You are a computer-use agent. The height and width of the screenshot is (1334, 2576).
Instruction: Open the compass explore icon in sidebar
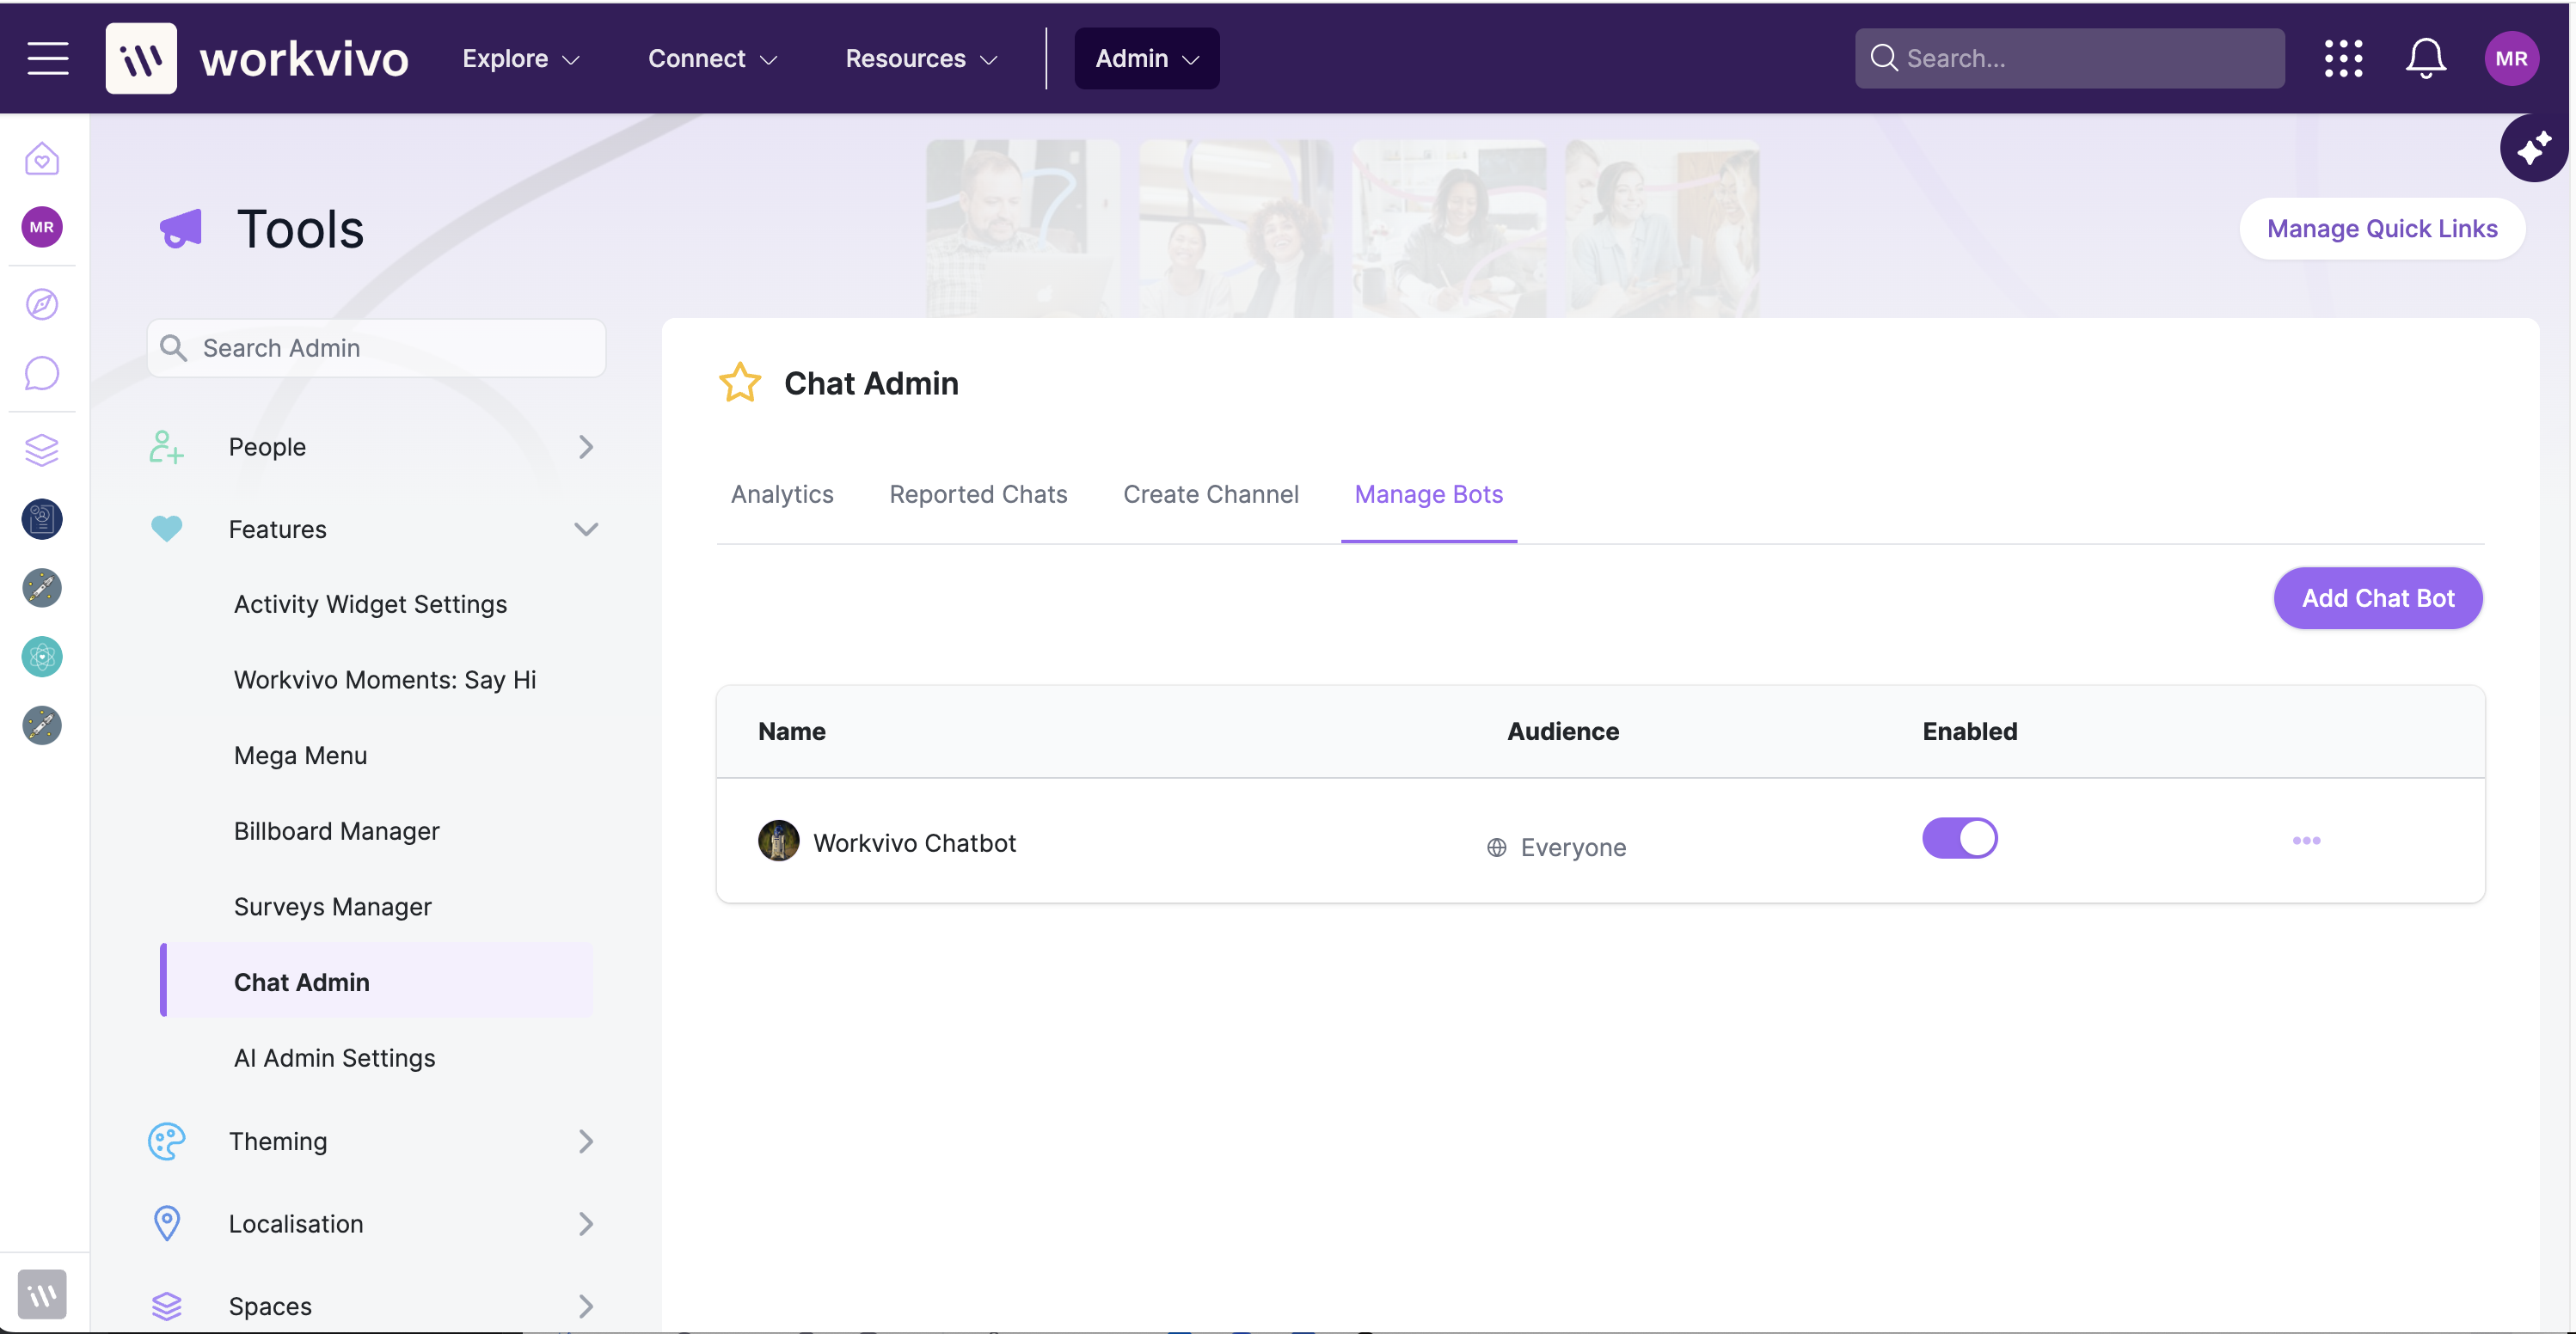[x=42, y=304]
